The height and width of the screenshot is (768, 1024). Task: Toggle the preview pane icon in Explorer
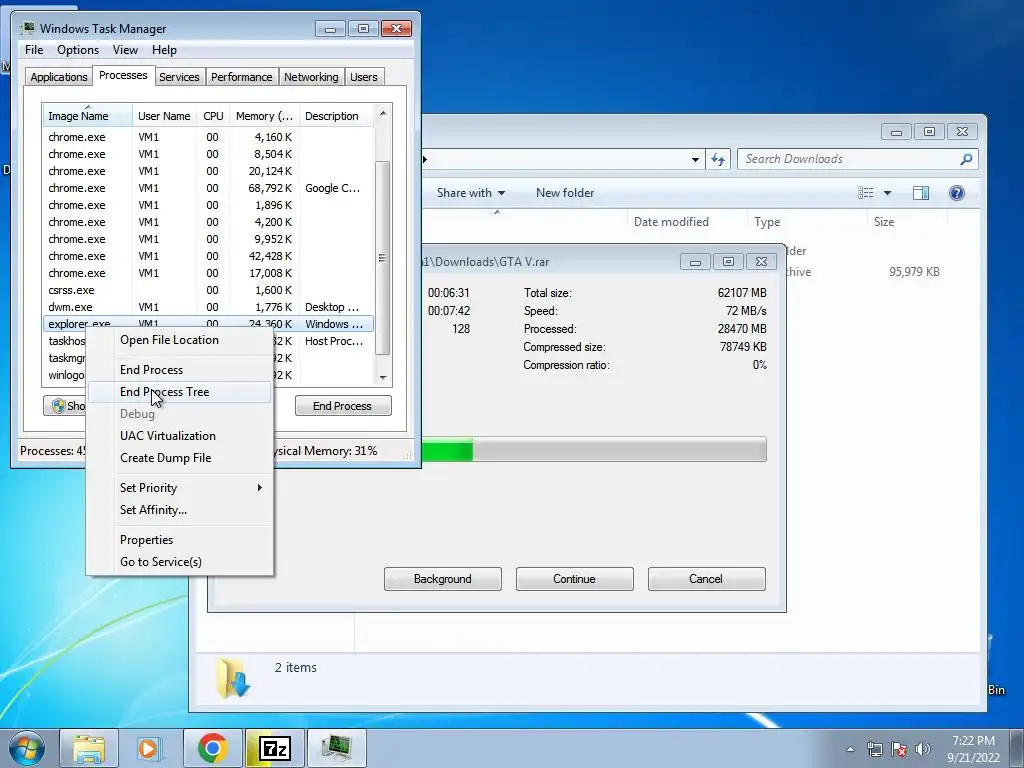pyautogui.click(x=921, y=193)
